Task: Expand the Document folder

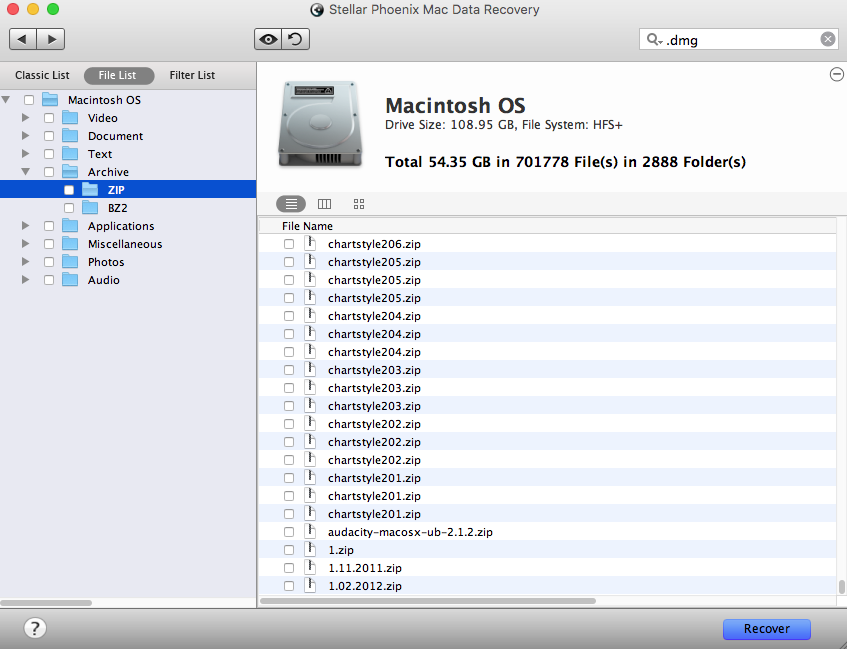Action: (25, 135)
